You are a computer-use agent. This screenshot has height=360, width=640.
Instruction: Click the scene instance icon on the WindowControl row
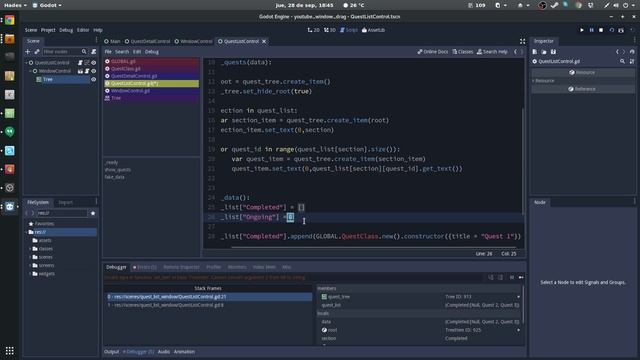(x=80, y=71)
